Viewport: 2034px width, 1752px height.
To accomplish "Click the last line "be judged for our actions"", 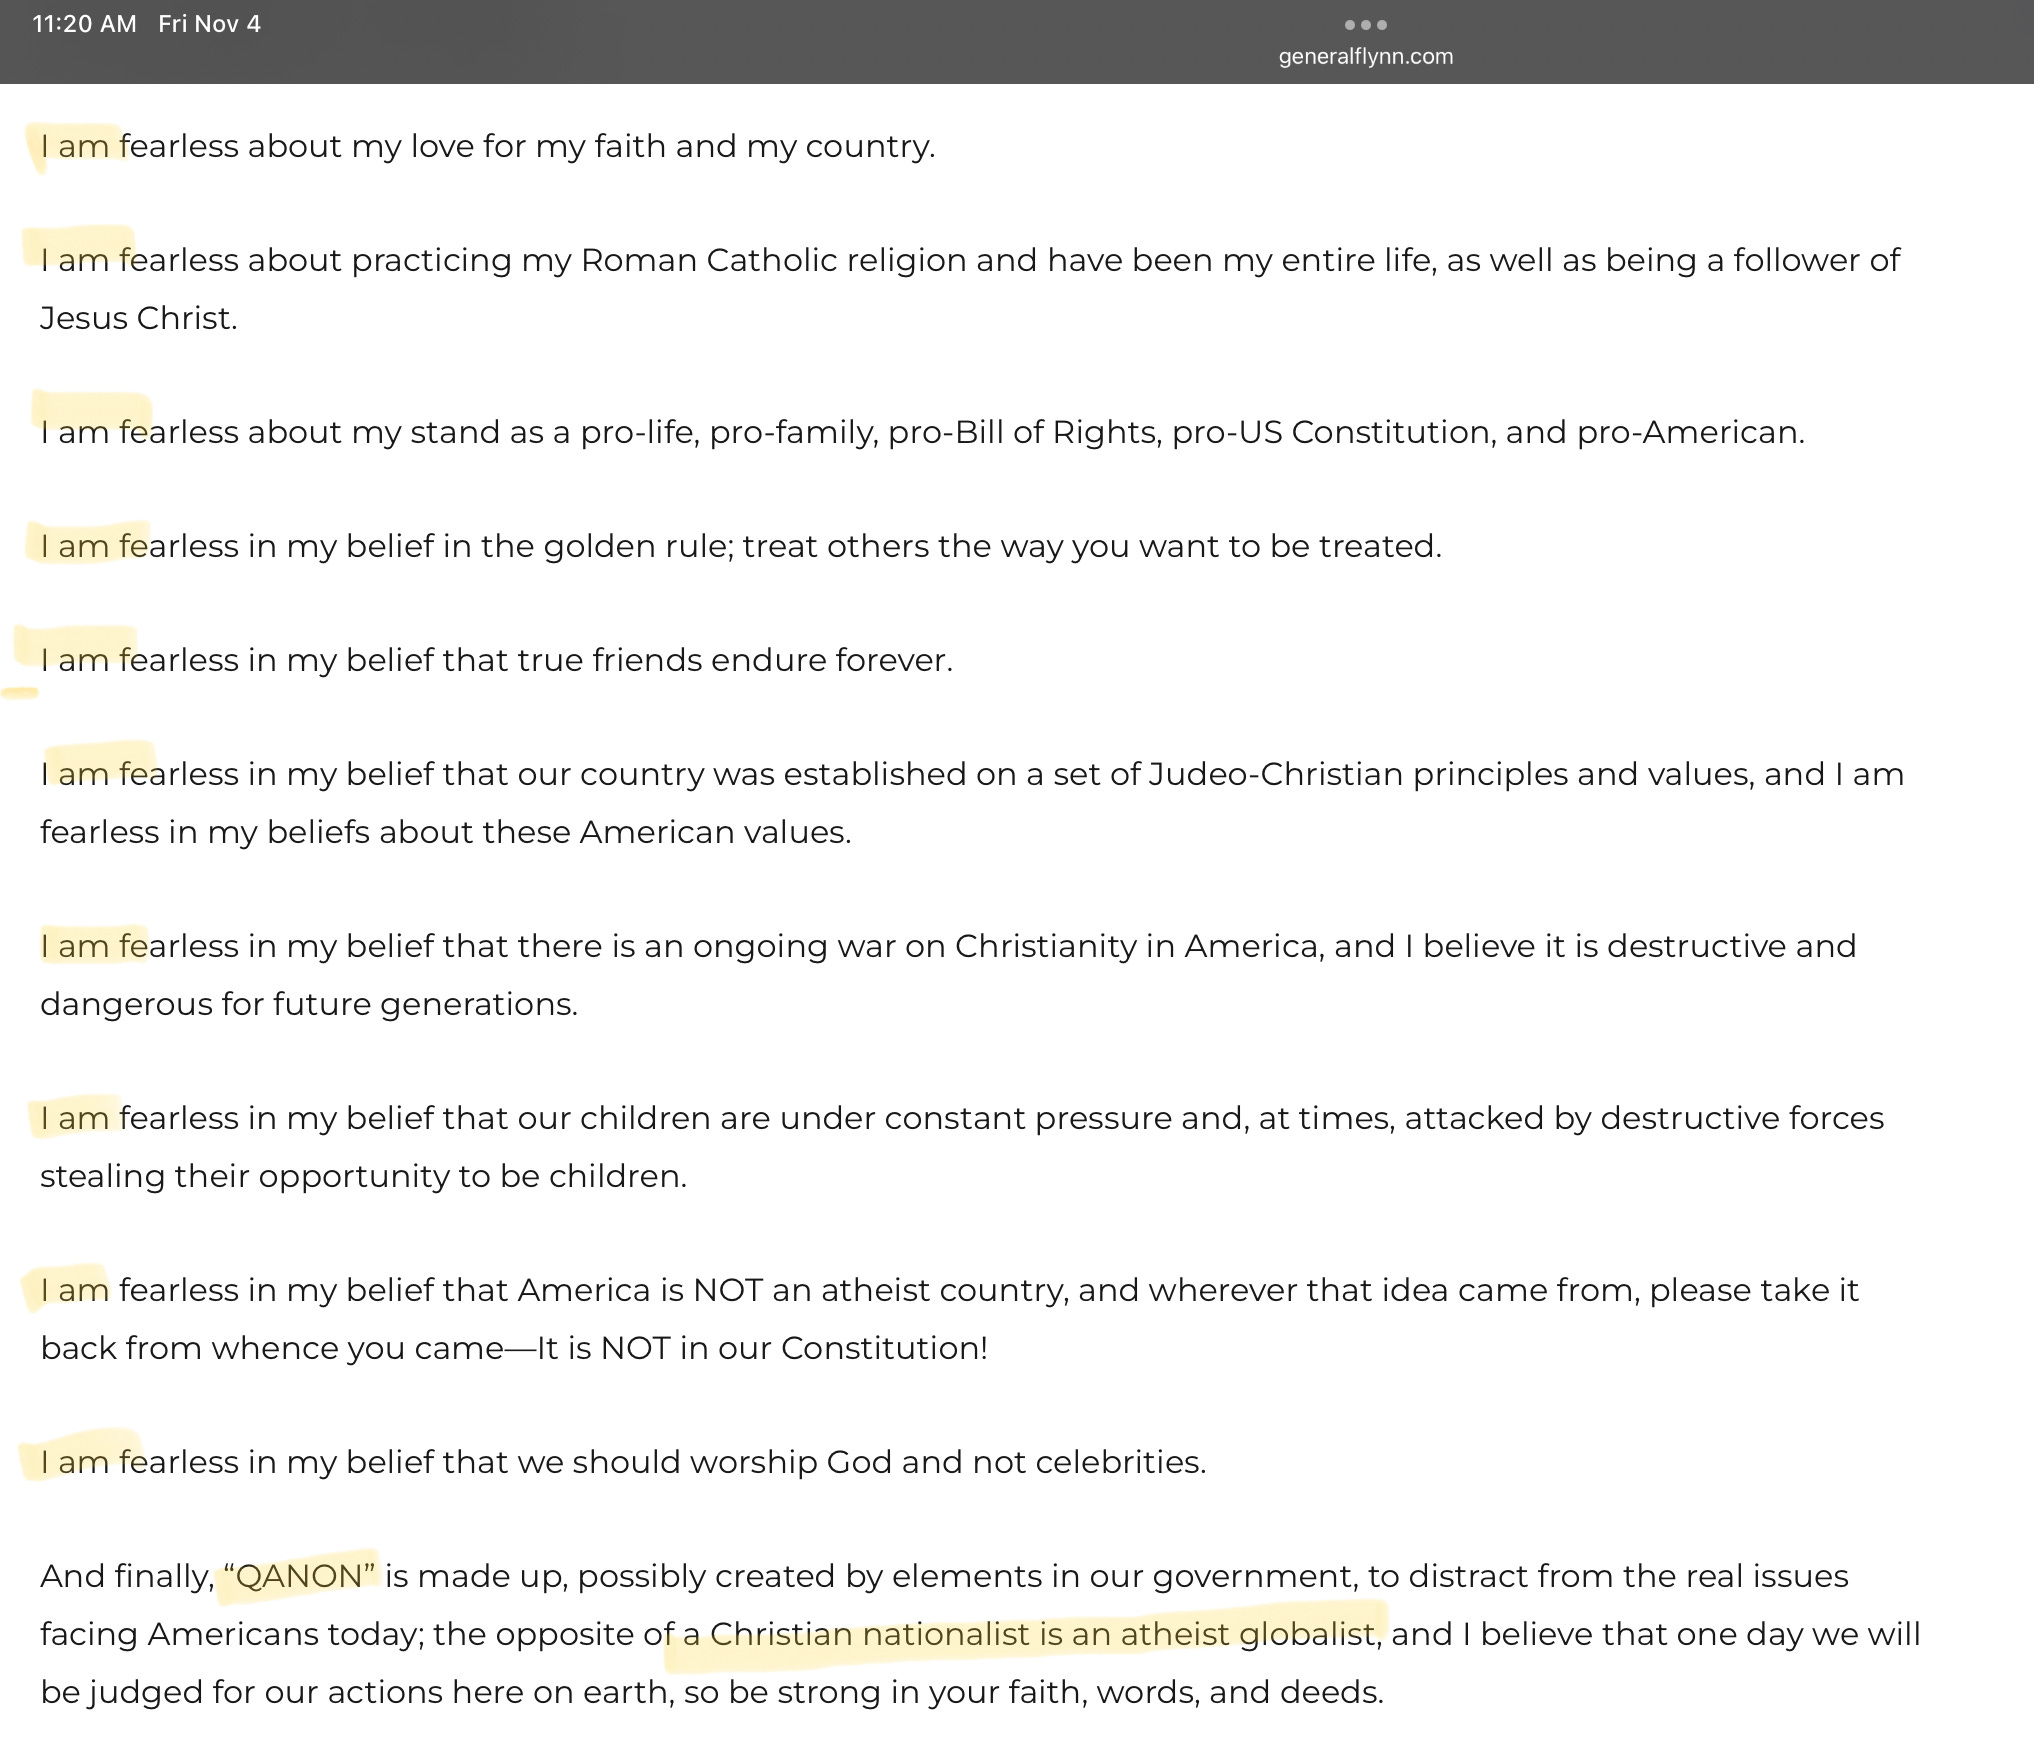I will click(x=712, y=1692).
